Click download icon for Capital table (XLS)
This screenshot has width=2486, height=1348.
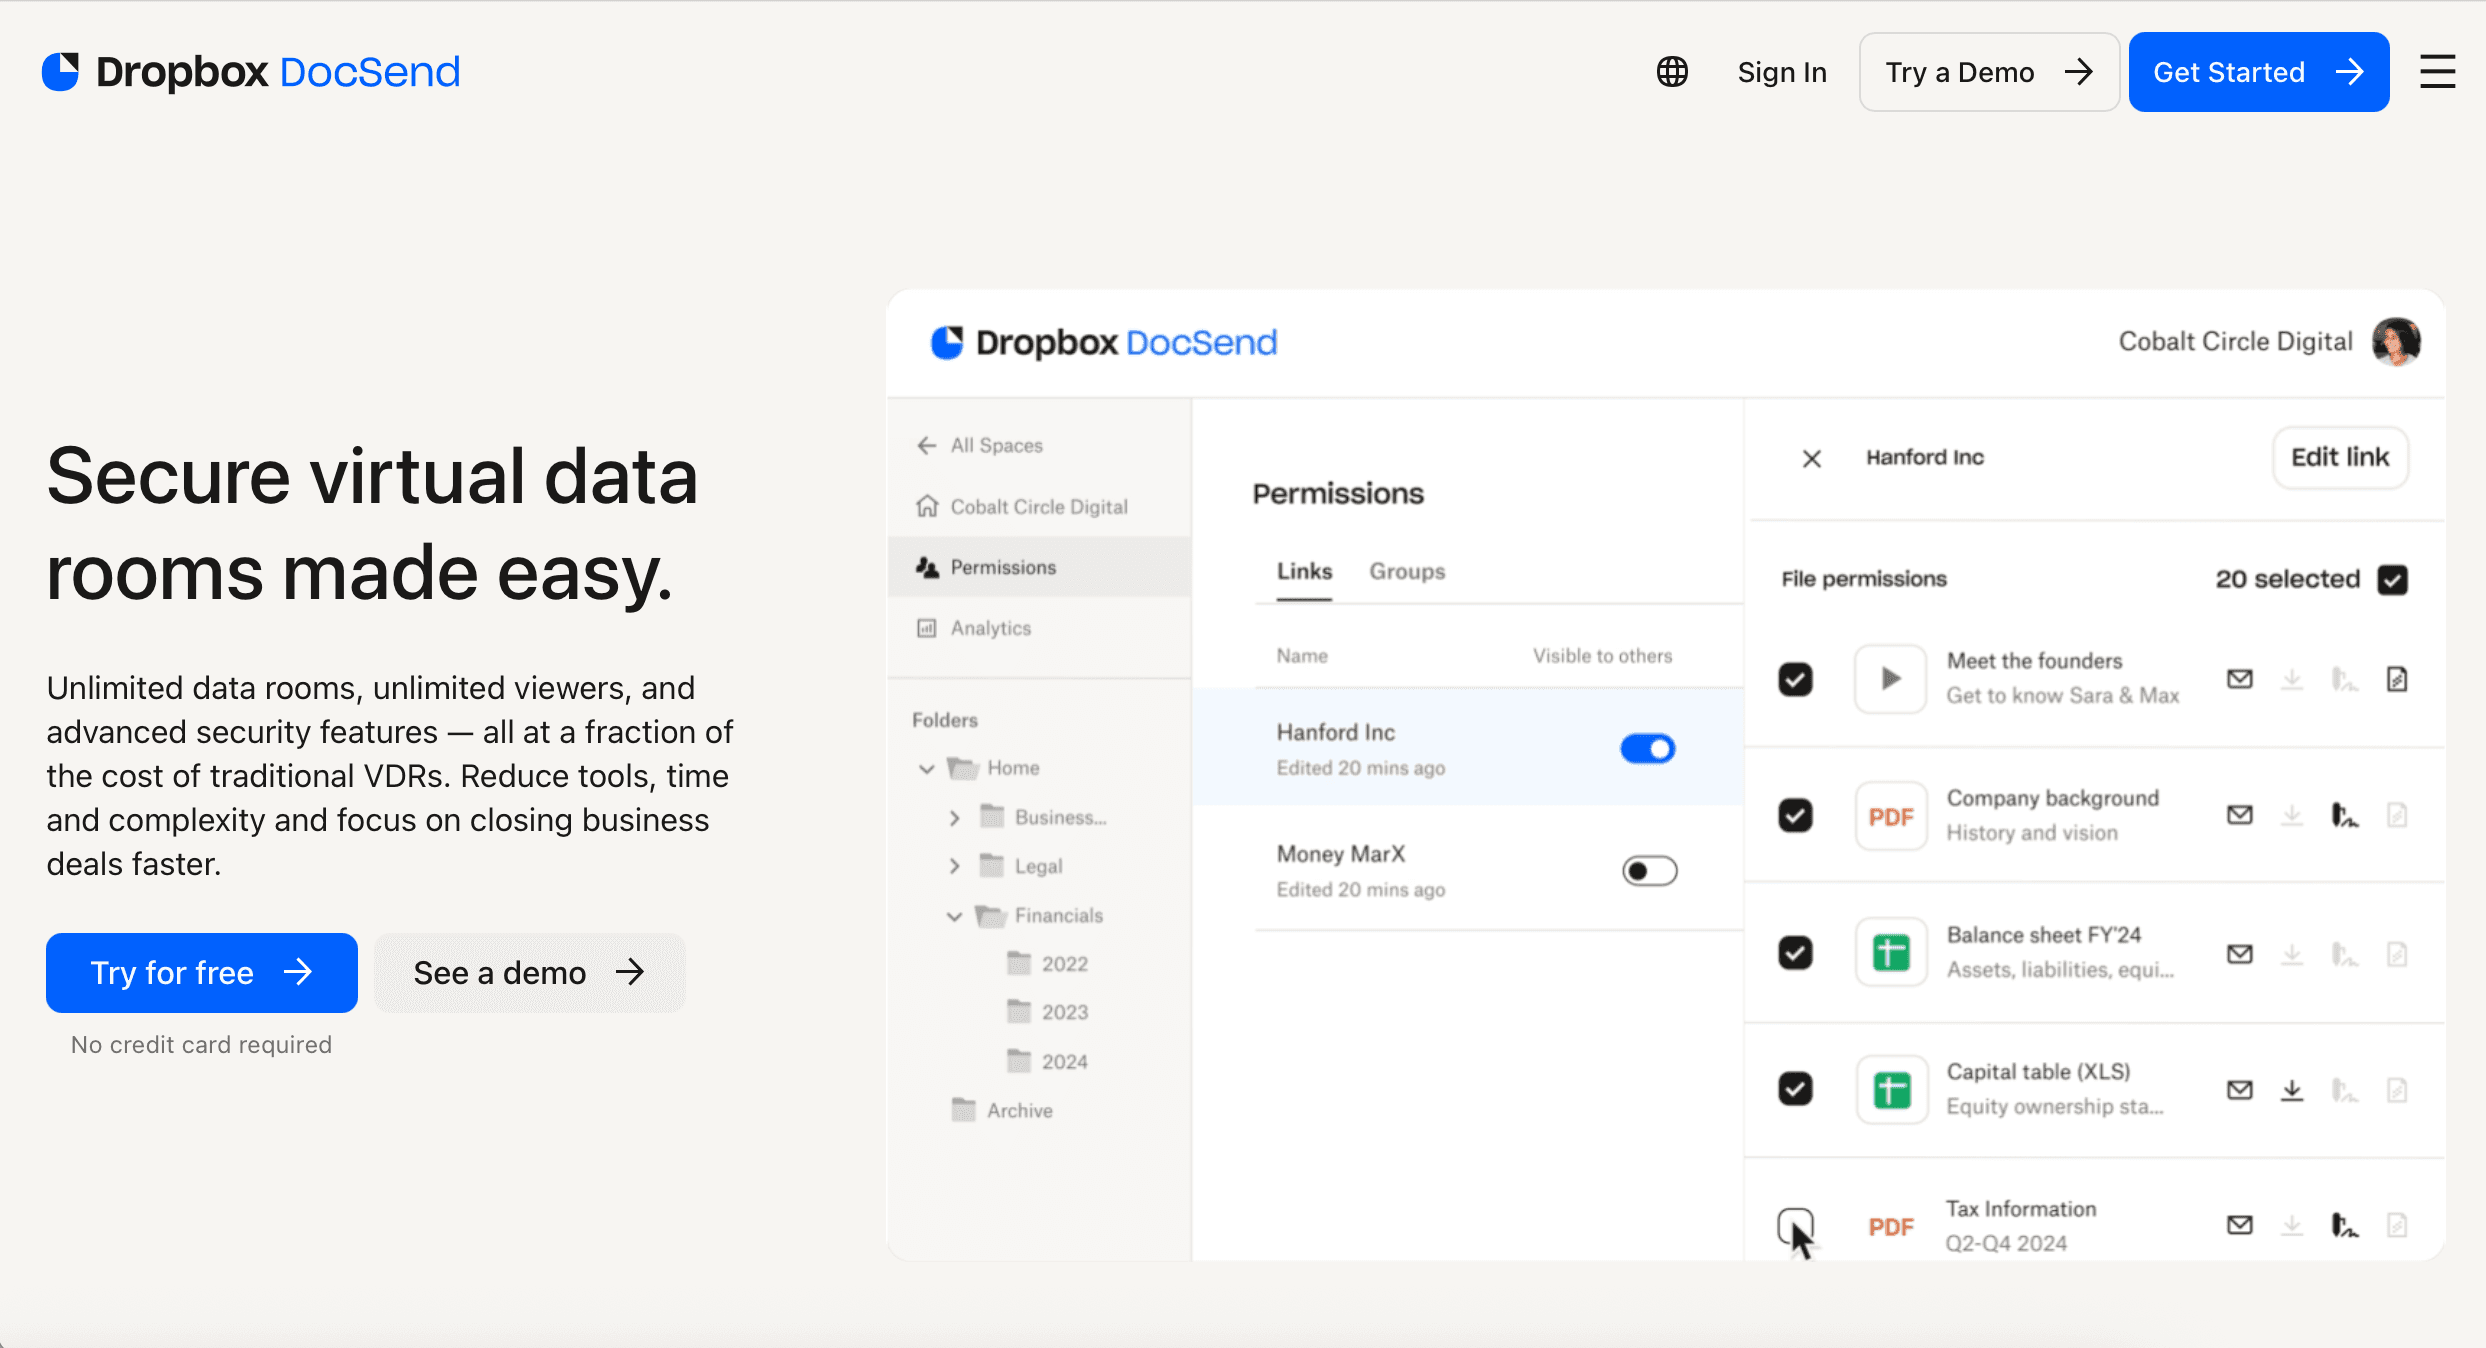pyautogui.click(x=2292, y=1090)
